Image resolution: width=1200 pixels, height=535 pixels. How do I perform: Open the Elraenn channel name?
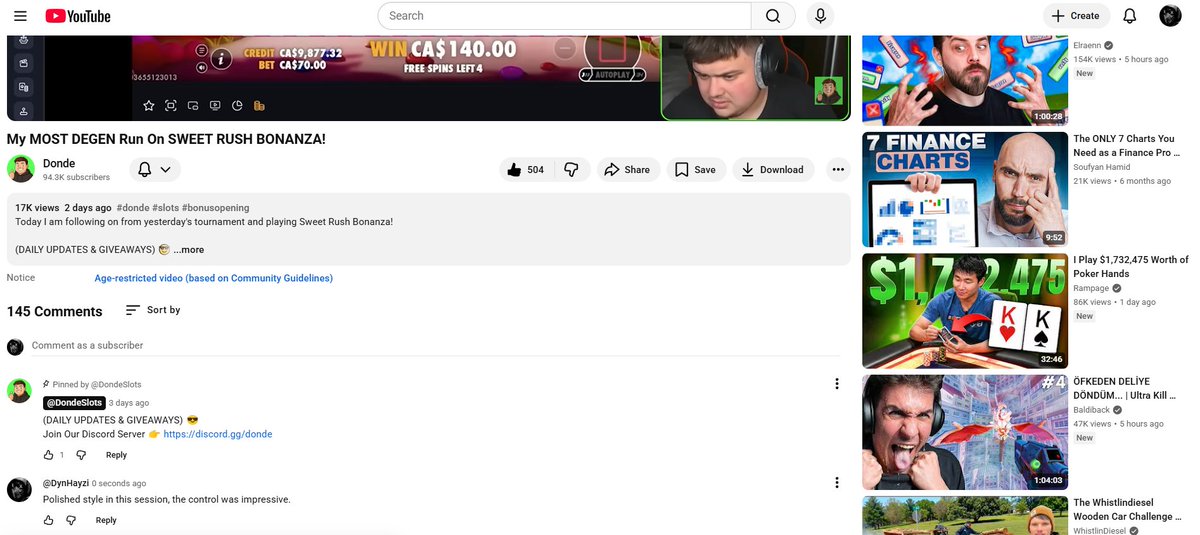point(1089,46)
